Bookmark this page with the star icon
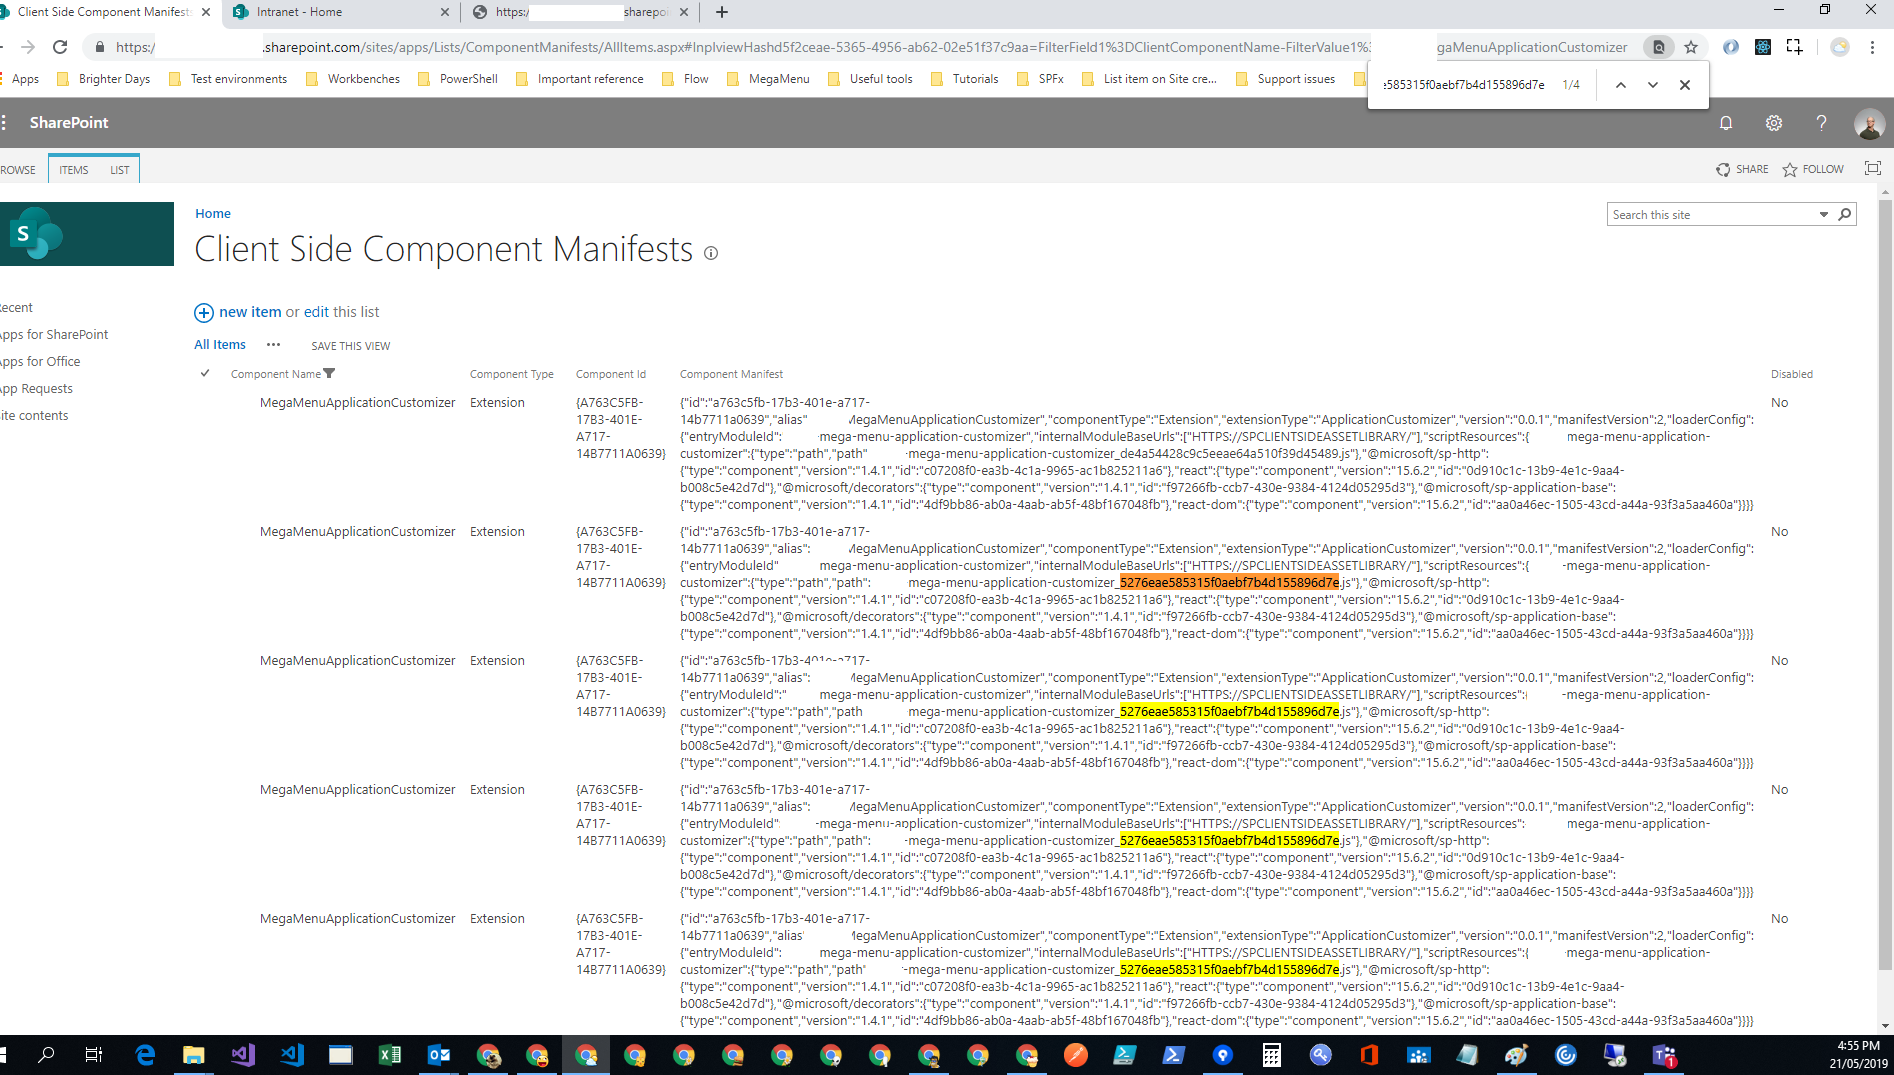 (1691, 47)
